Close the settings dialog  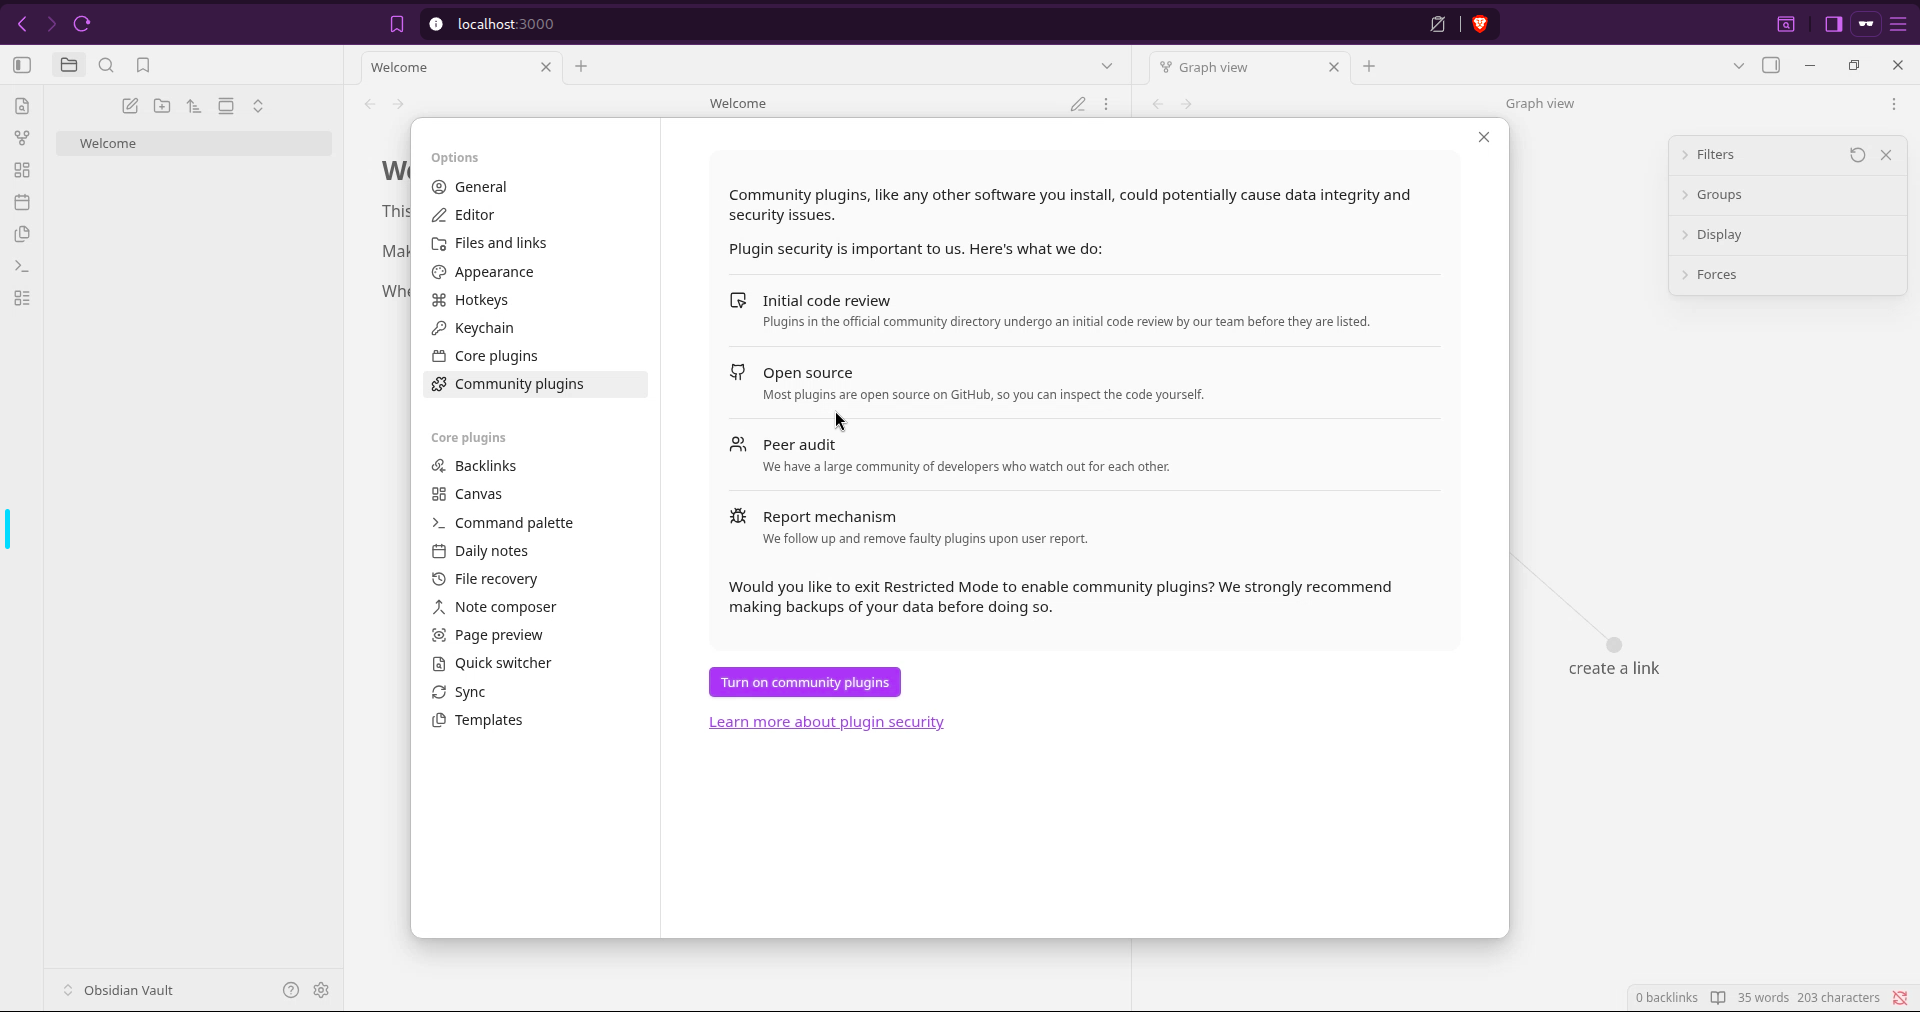(x=1484, y=137)
